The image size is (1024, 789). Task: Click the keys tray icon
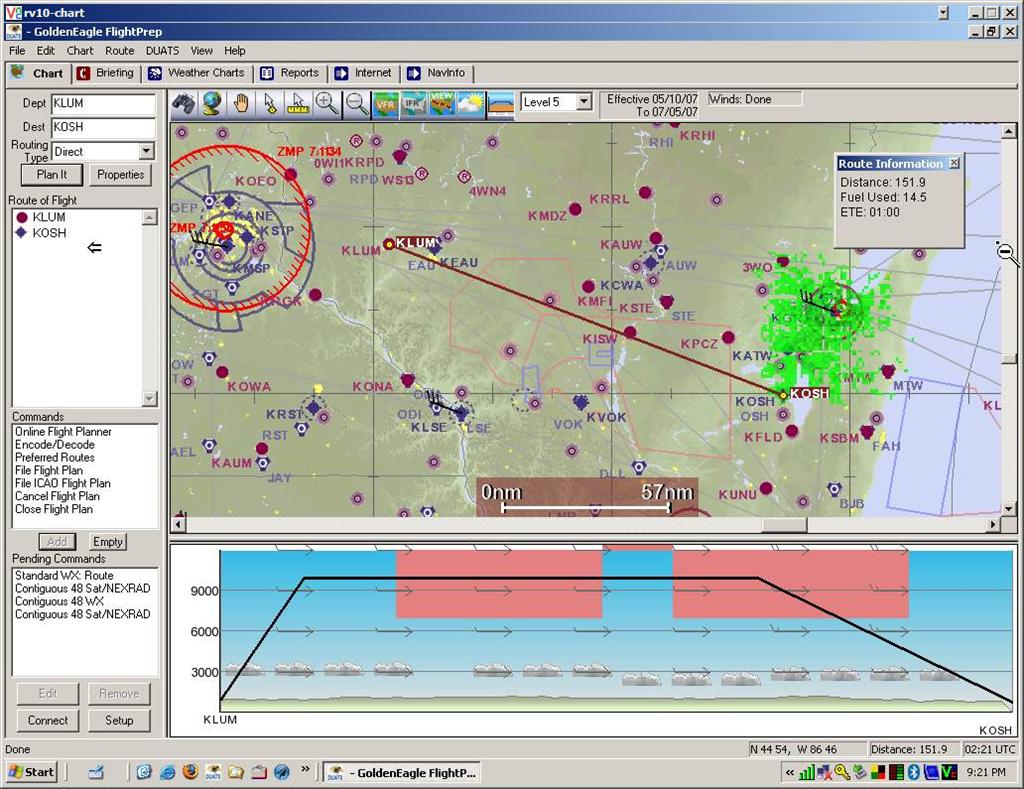pos(842,773)
